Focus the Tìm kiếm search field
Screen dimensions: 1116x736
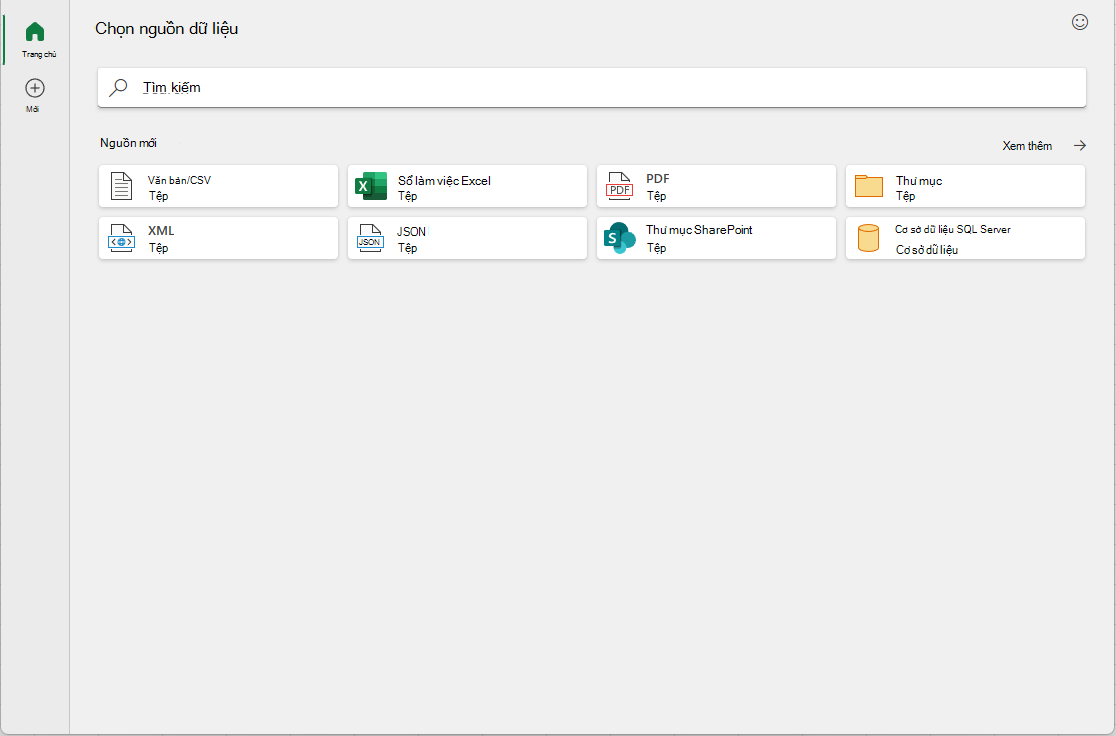(x=591, y=88)
